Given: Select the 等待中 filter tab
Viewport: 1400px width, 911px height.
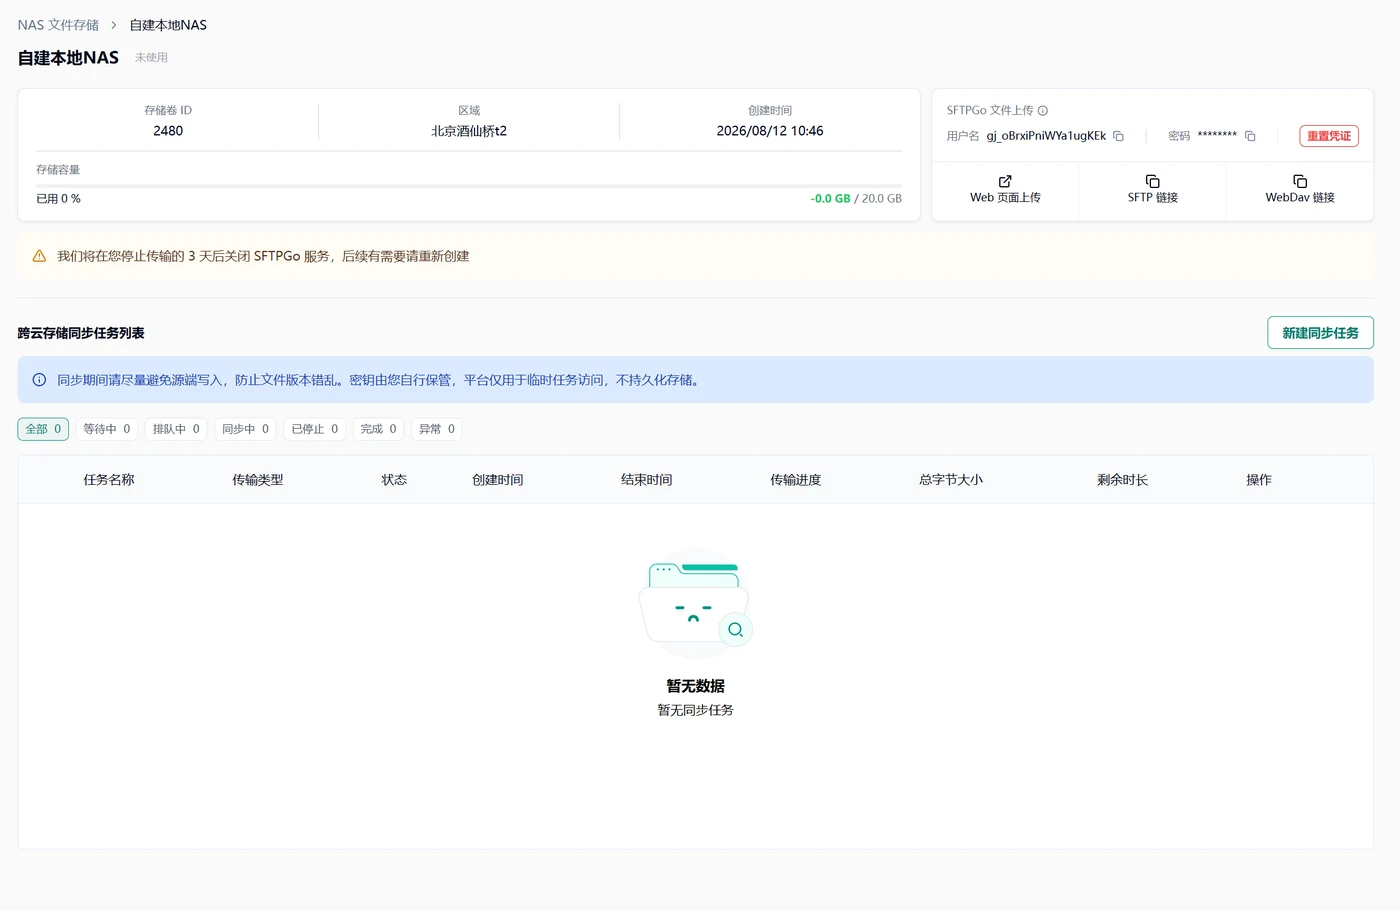Looking at the screenshot, I should point(107,429).
